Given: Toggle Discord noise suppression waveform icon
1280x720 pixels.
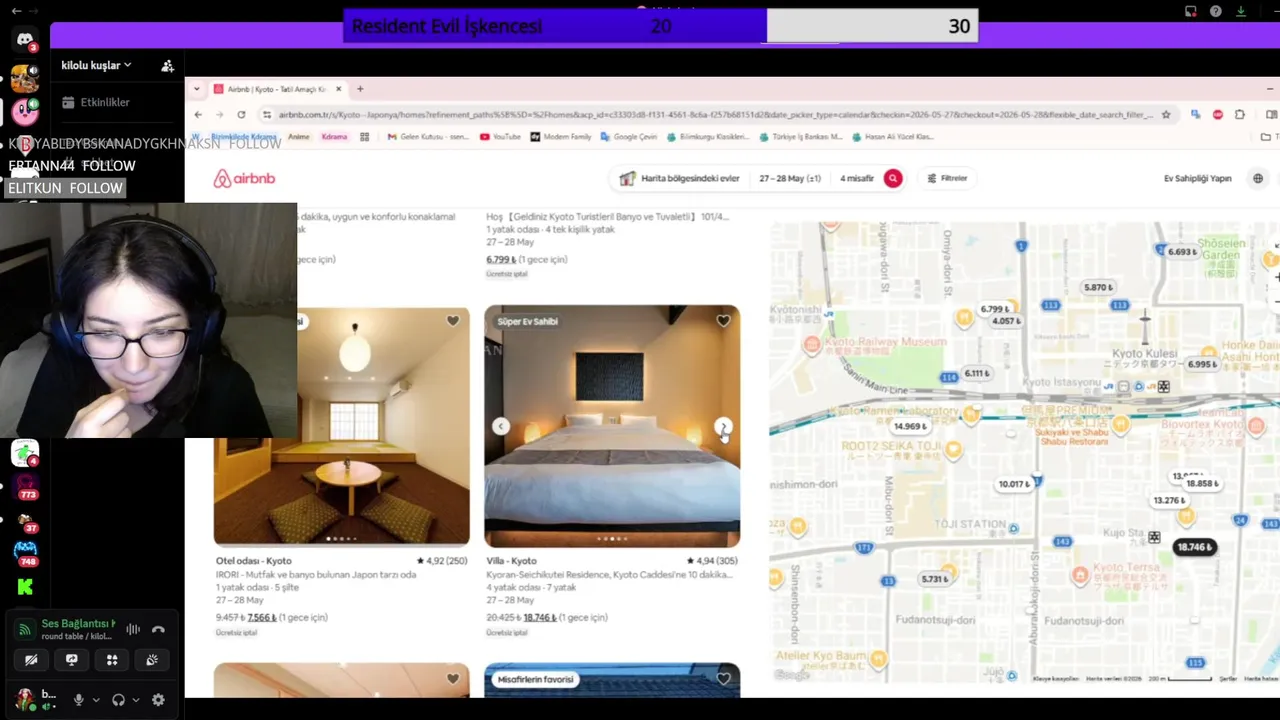Looking at the screenshot, I should tap(132, 629).
